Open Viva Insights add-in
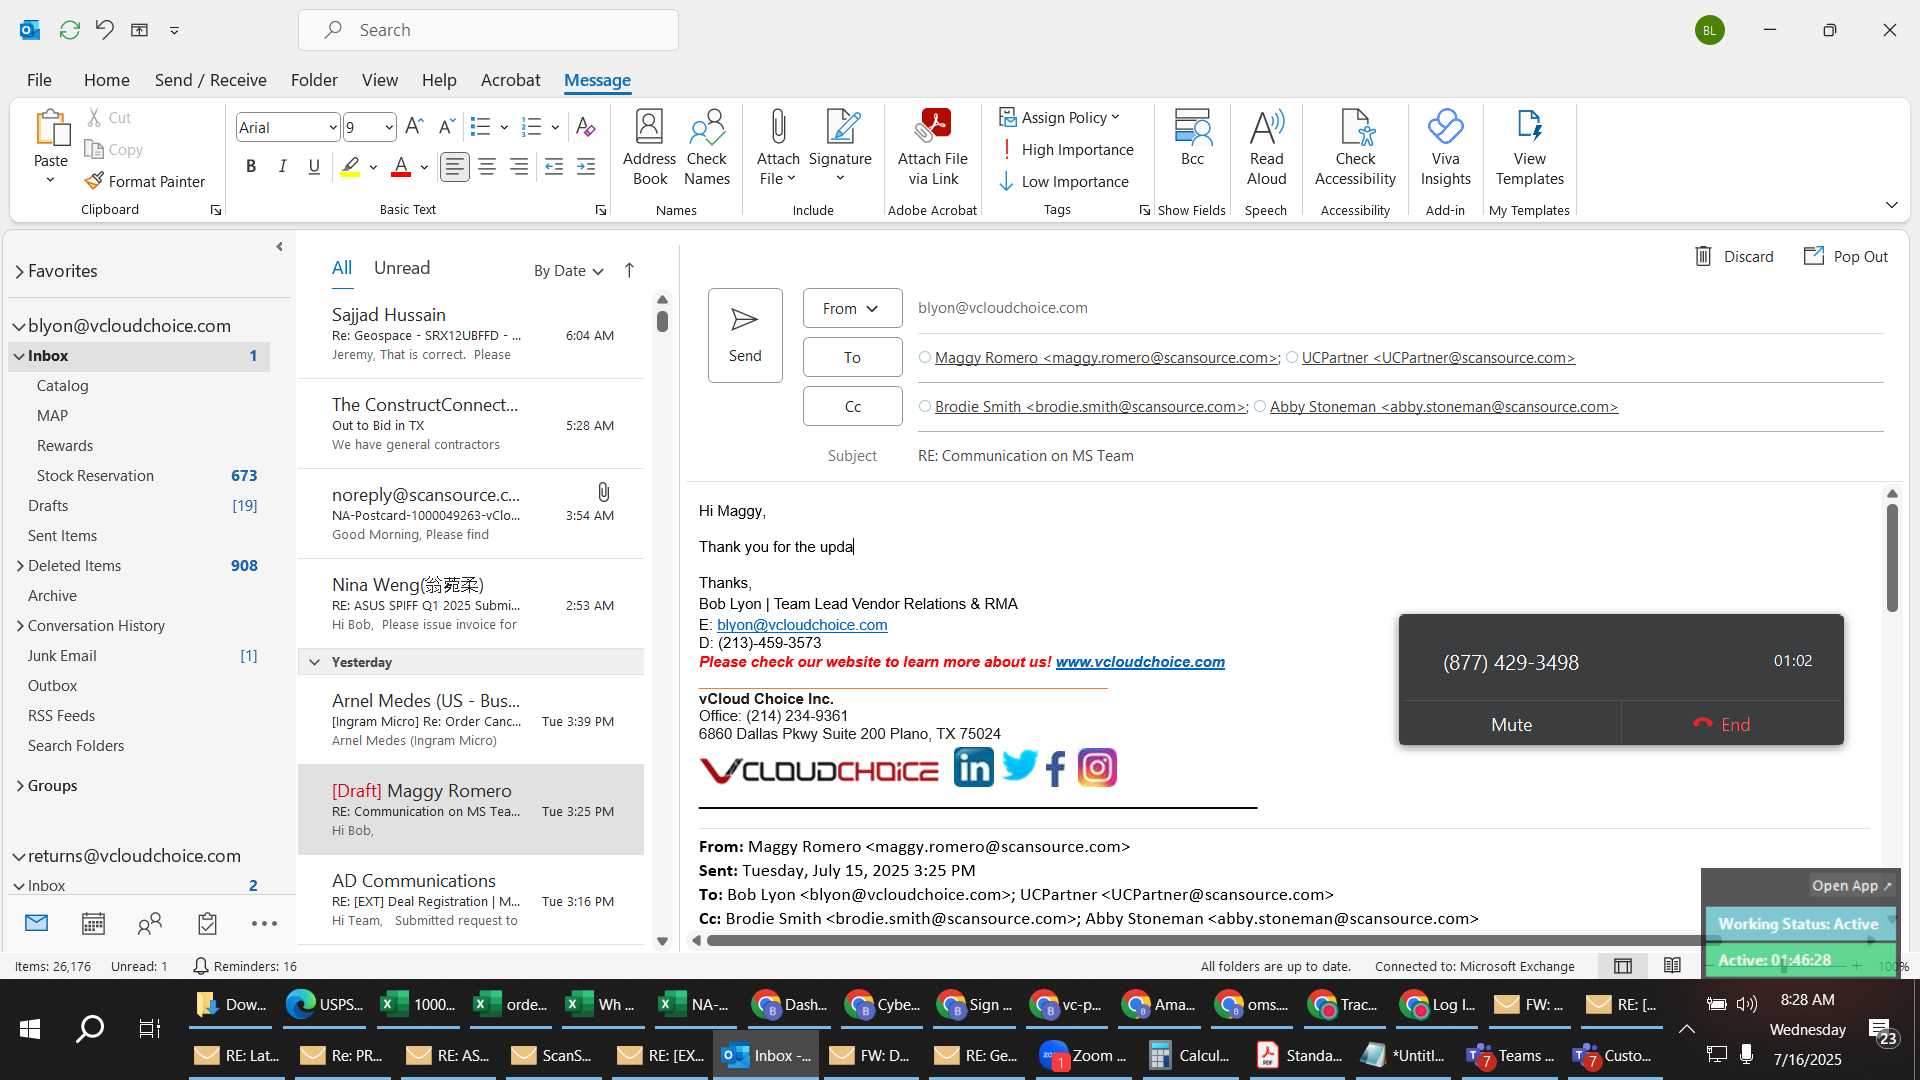1920x1080 pixels. tap(1445, 147)
